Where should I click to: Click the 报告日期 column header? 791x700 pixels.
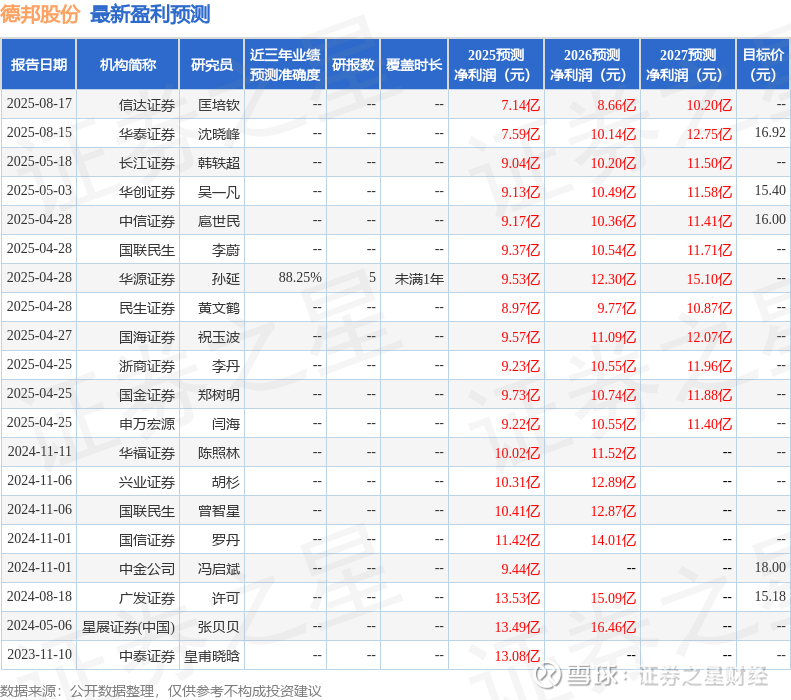click(39, 65)
